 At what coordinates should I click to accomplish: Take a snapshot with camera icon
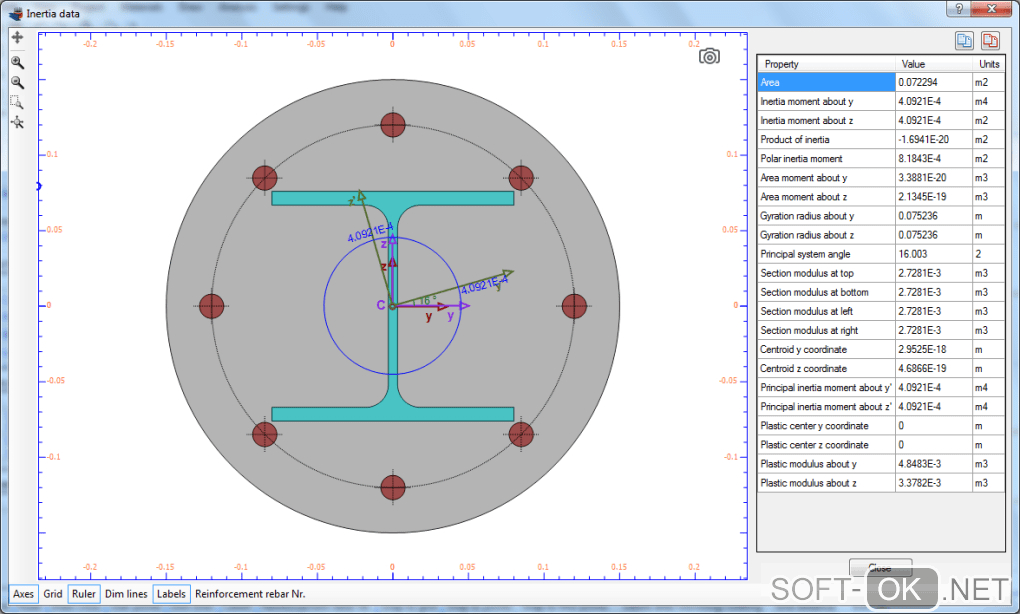click(709, 56)
